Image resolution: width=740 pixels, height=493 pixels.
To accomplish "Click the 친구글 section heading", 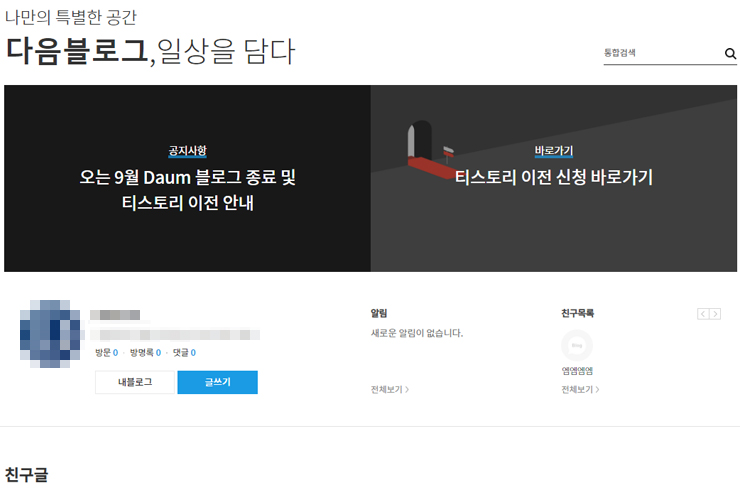I will 26,475.
